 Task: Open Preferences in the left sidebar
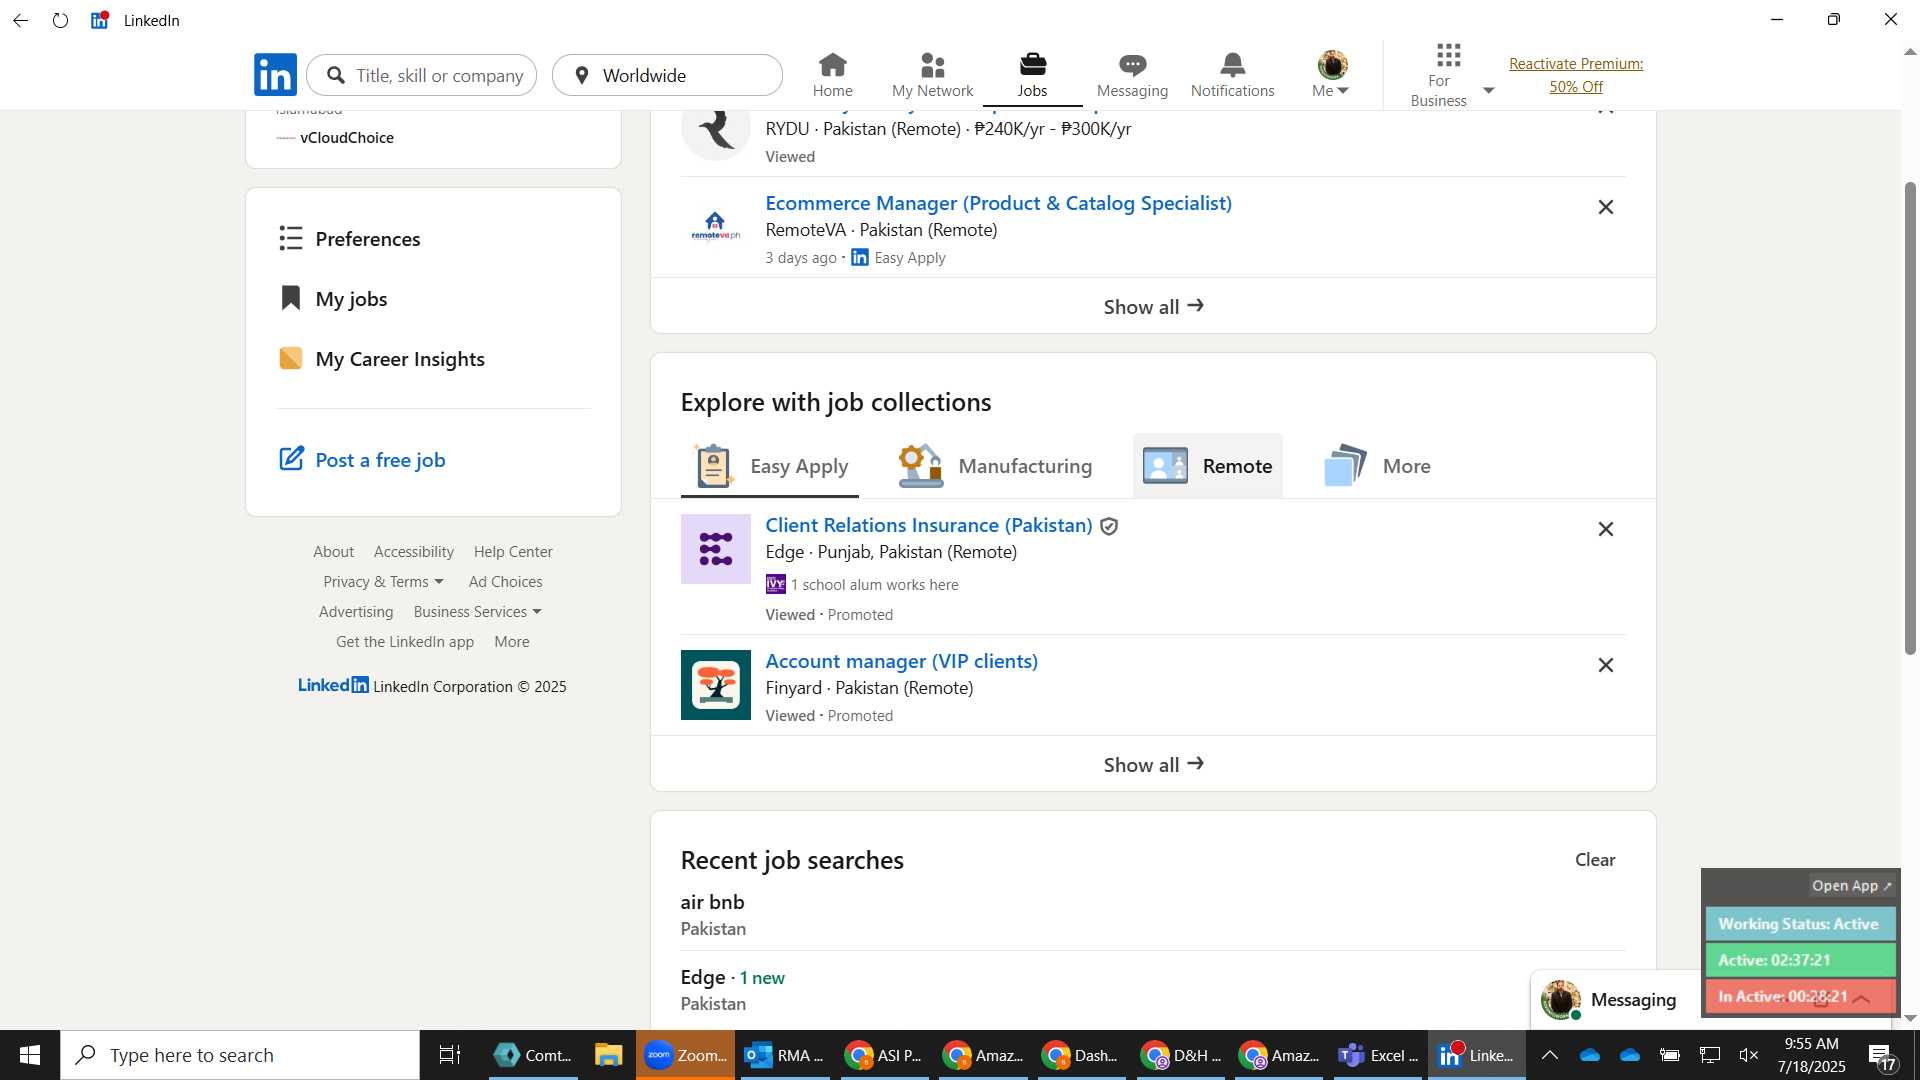tap(350, 238)
